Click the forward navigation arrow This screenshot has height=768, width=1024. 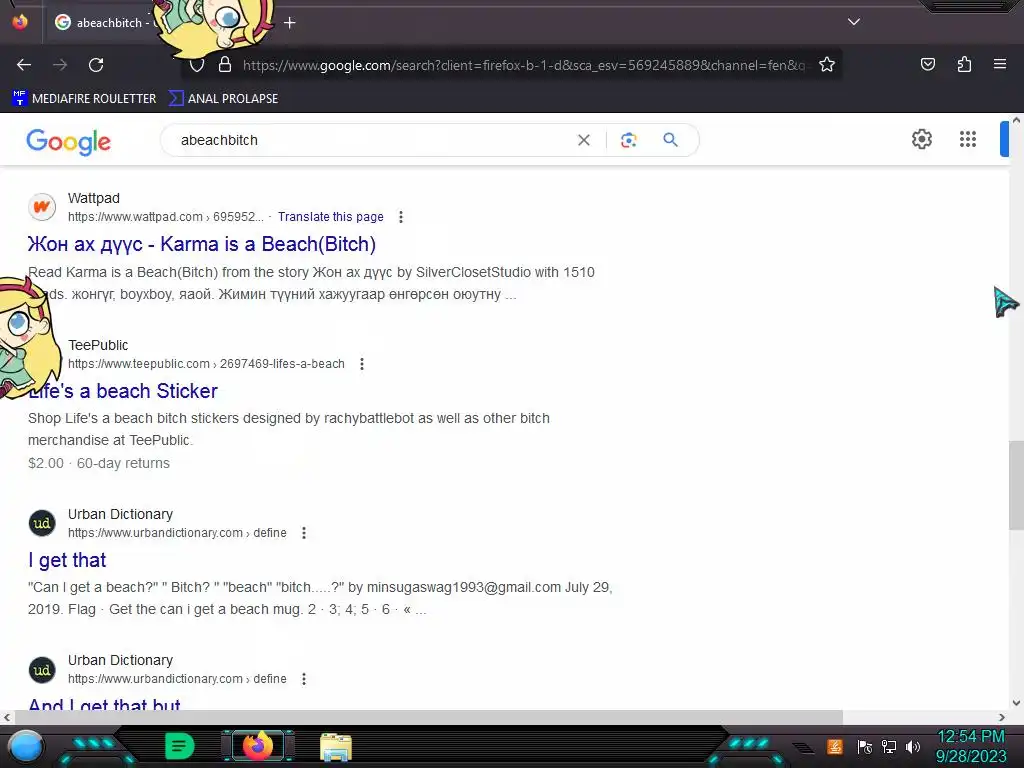point(60,65)
